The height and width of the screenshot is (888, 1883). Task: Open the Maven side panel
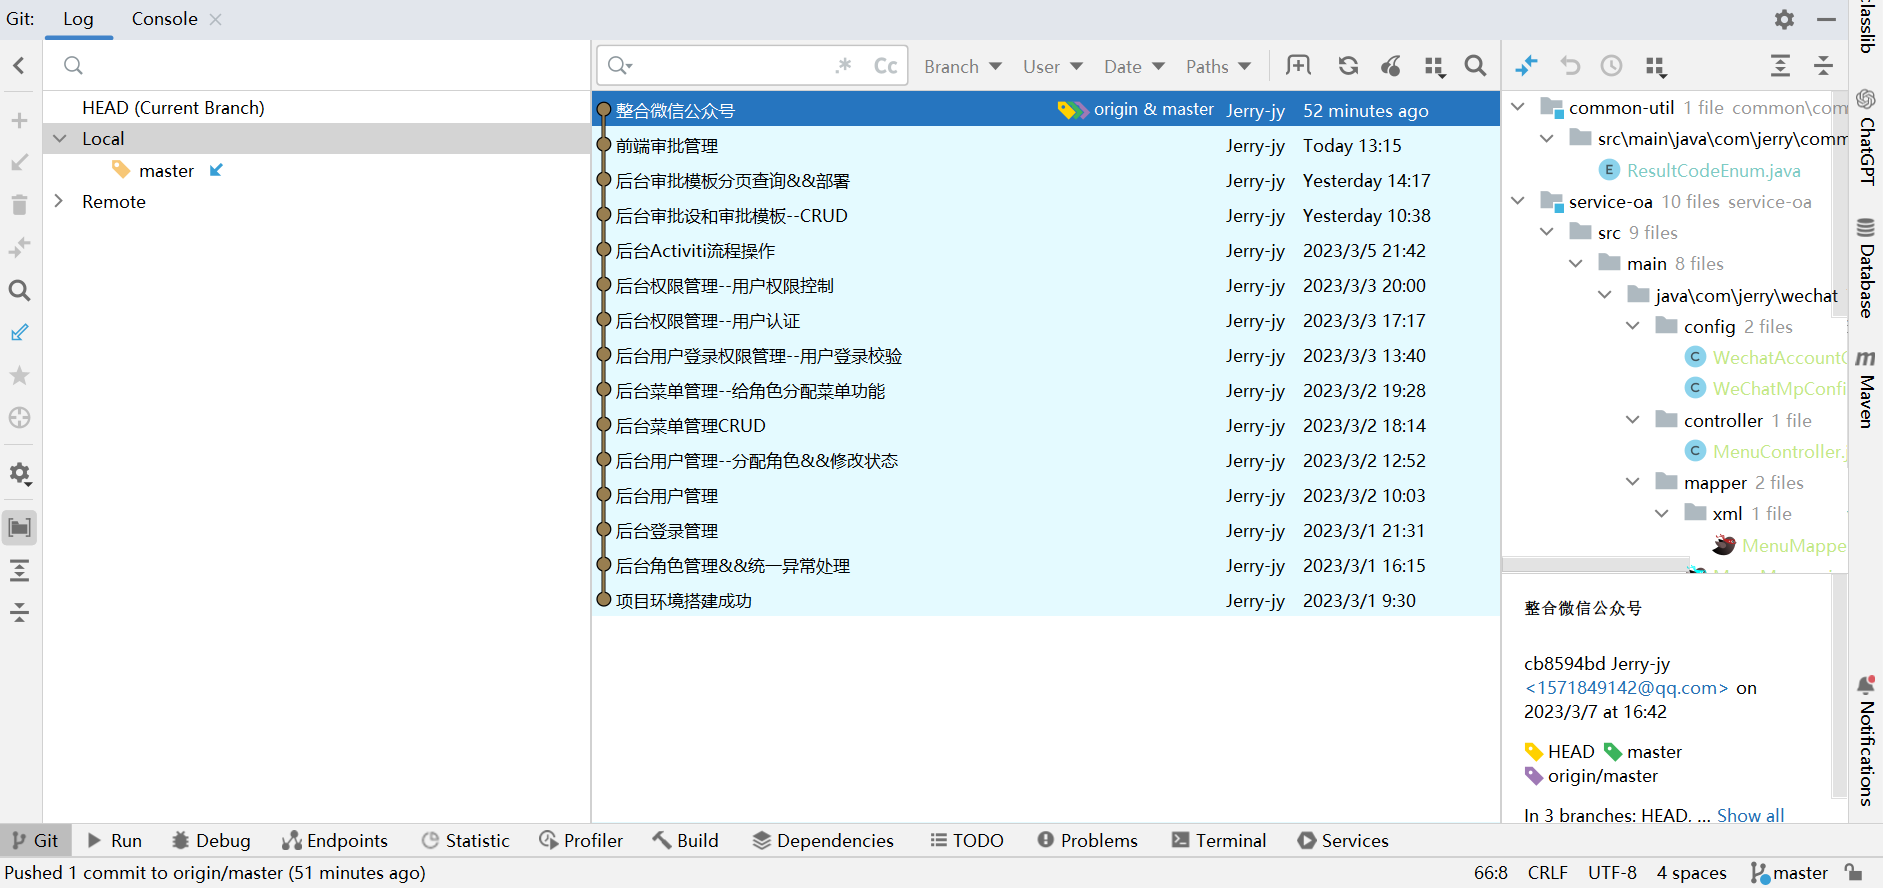[x=1866, y=388]
